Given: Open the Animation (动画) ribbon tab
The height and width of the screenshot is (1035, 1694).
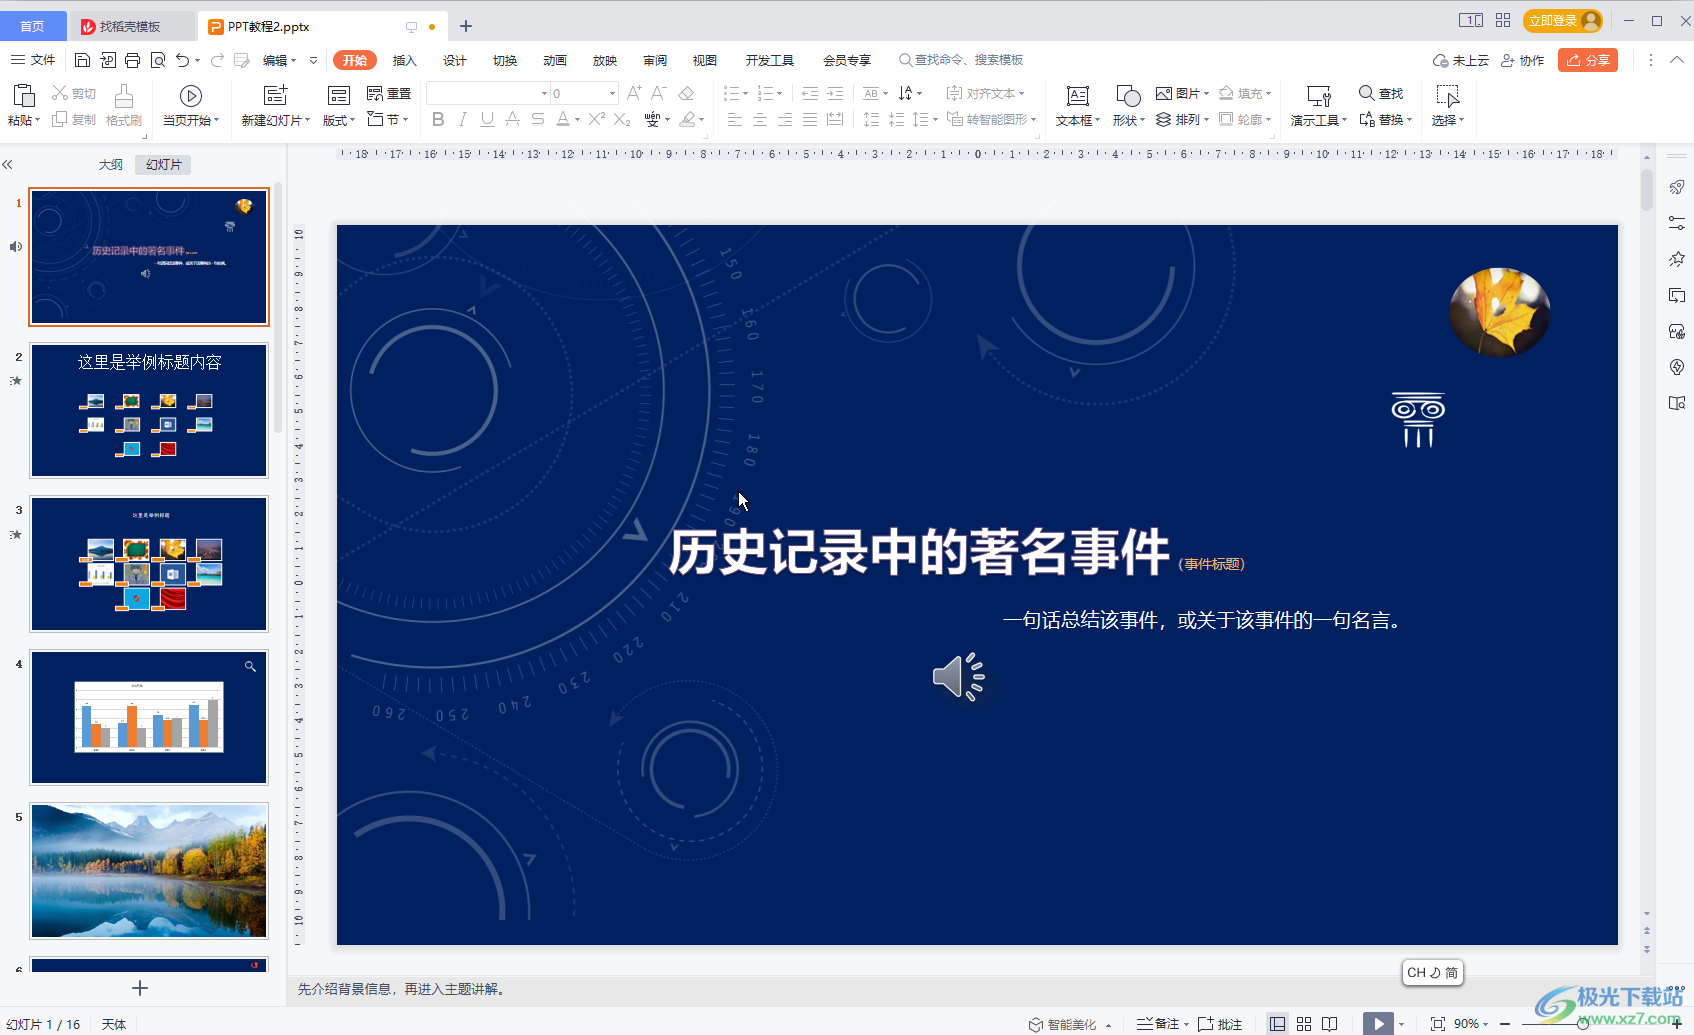Looking at the screenshot, I should [554, 60].
